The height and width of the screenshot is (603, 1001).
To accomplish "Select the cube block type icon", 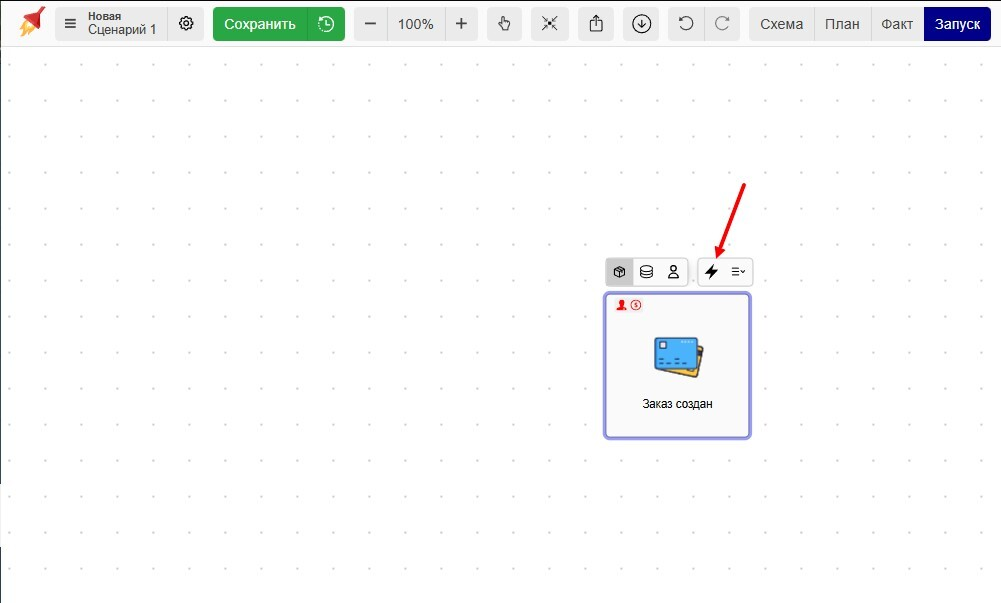I will tap(619, 272).
